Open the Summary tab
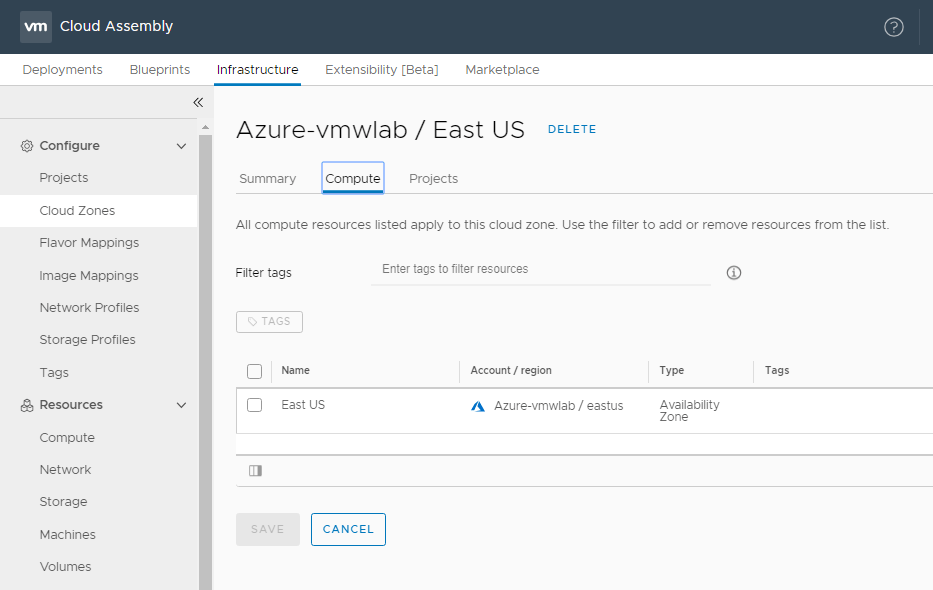933x590 pixels. (267, 179)
